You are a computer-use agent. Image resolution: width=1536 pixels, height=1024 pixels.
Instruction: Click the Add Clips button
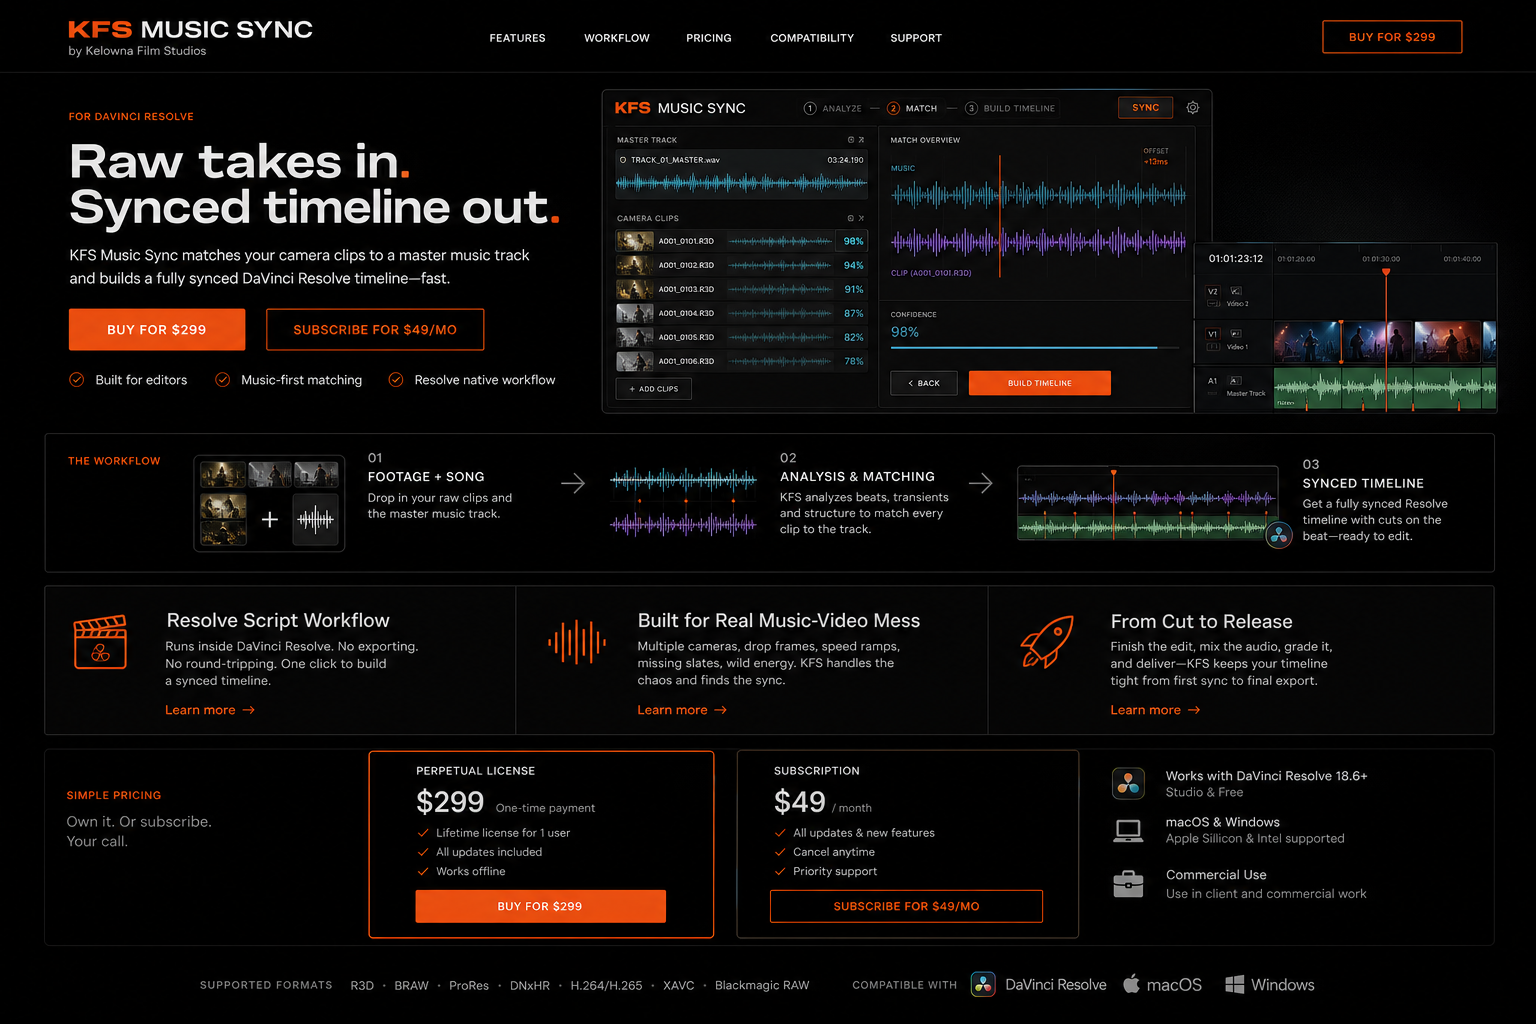click(654, 389)
